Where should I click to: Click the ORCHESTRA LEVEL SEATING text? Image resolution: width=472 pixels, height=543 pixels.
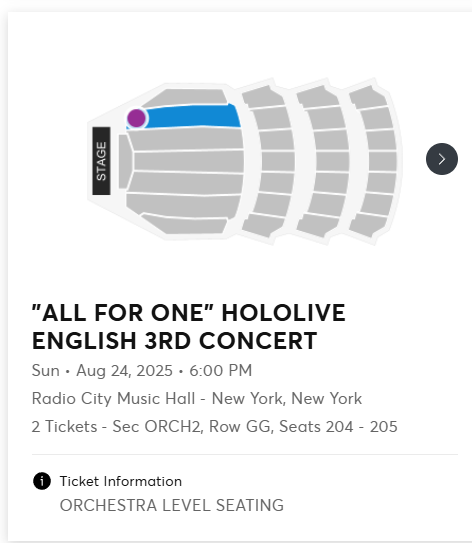(172, 505)
